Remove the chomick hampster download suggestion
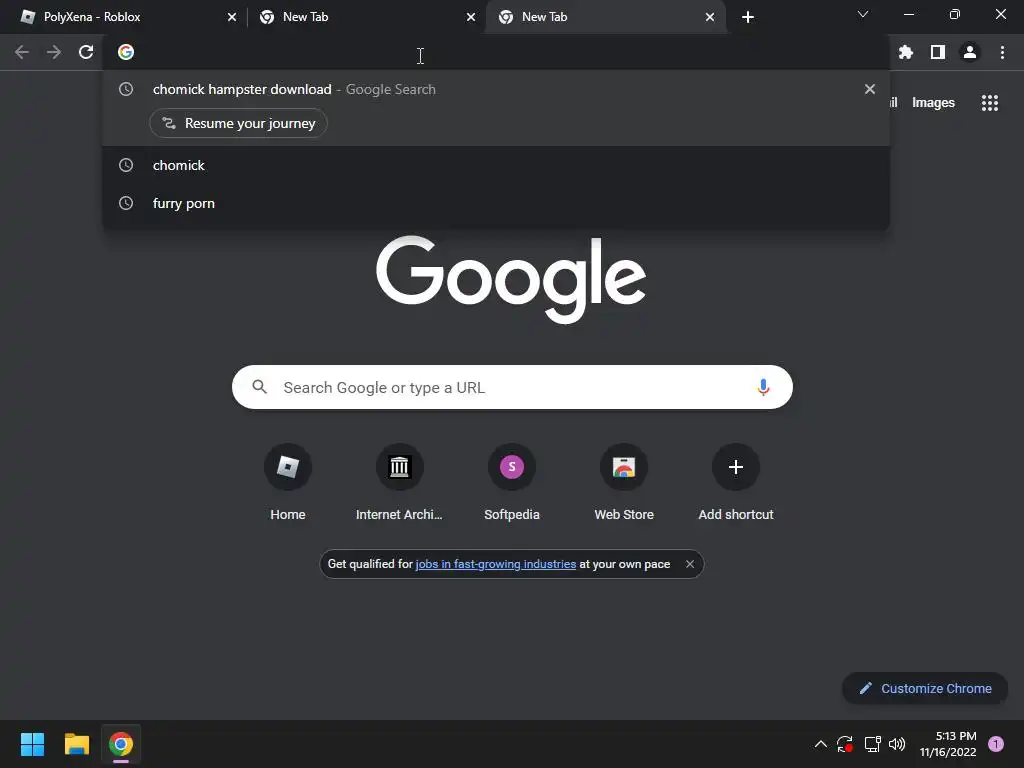 pyautogui.click(x=870, y=89)
